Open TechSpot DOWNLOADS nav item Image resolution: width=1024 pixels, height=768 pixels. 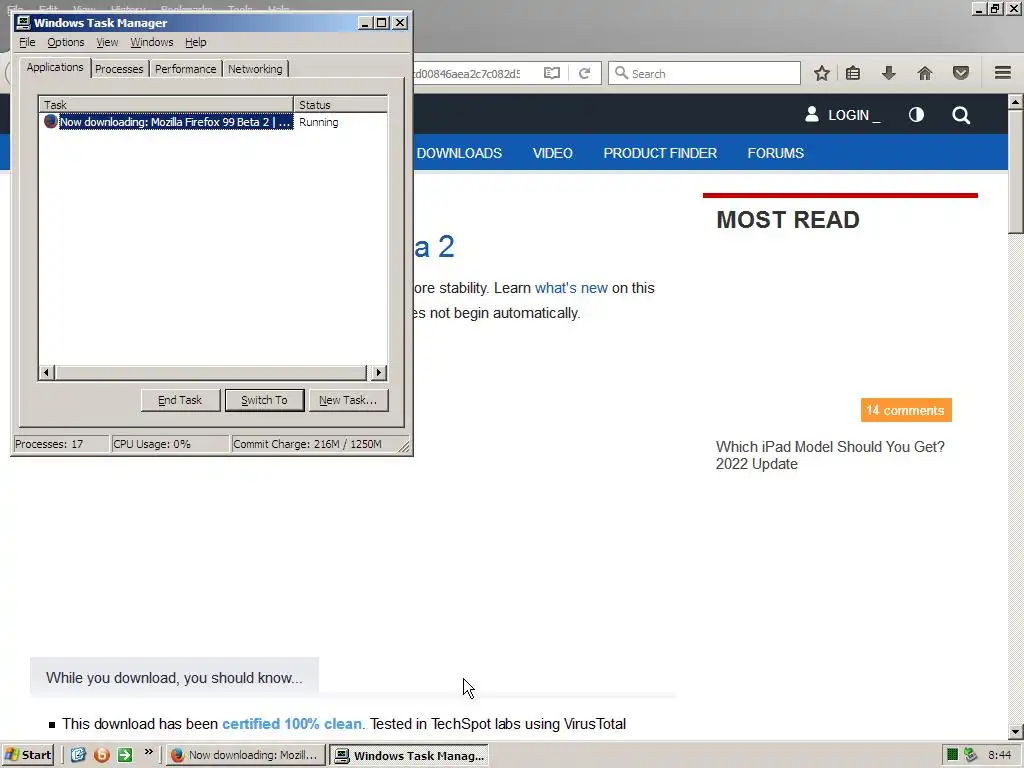[459, 153]
